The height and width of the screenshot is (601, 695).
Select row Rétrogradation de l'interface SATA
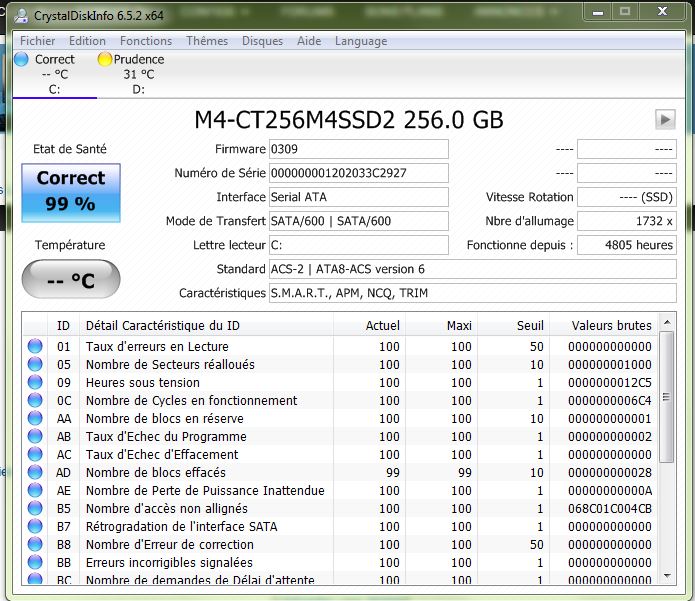coord(340,527)
